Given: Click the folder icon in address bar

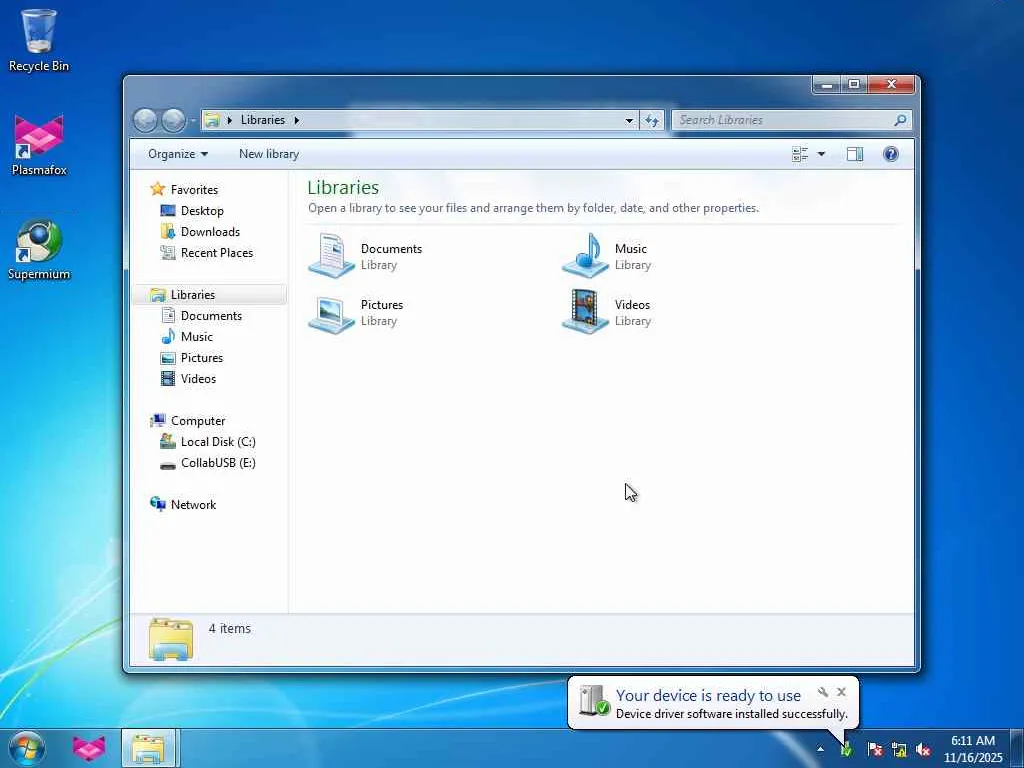Looking at the screenshot, I should pyautogui.click(x=212, y=120).
